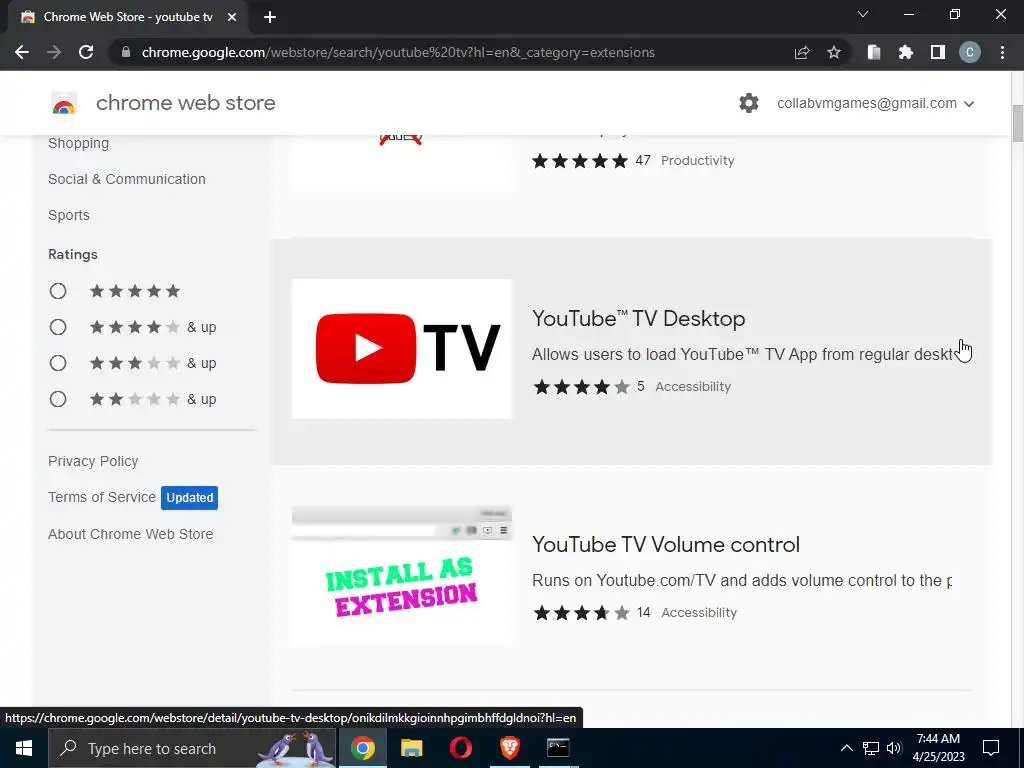The height and width of the screenshot is (768, 1024).
Task: Open the Chrome profile avatar
Action: tap(970, 52)
